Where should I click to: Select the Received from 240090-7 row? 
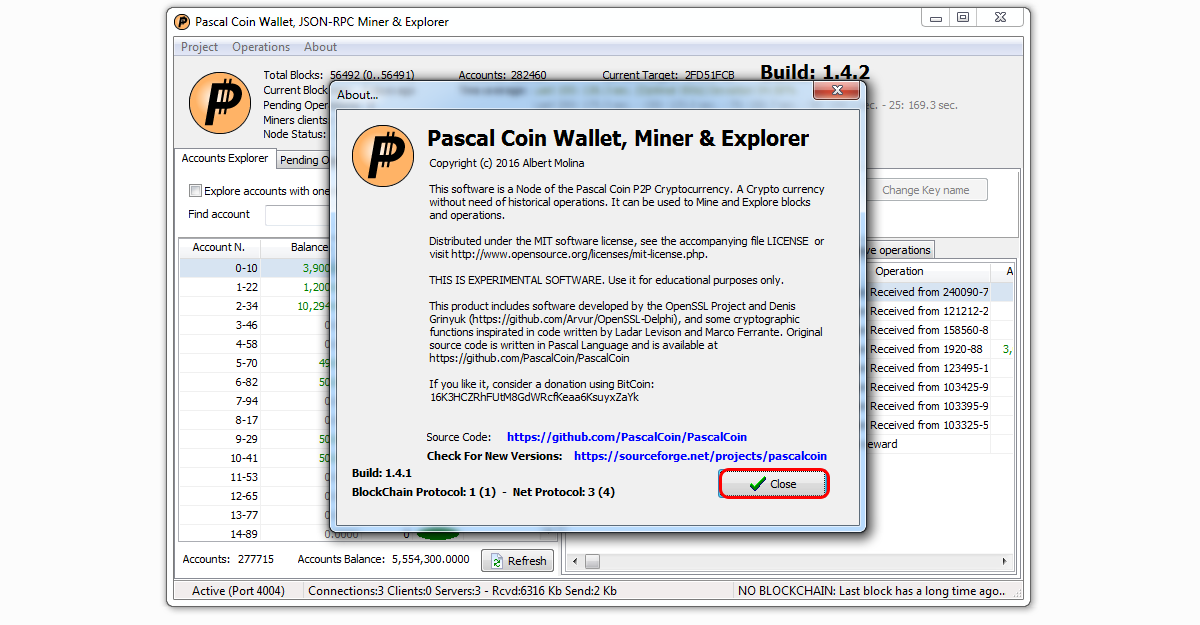(929, 292)
